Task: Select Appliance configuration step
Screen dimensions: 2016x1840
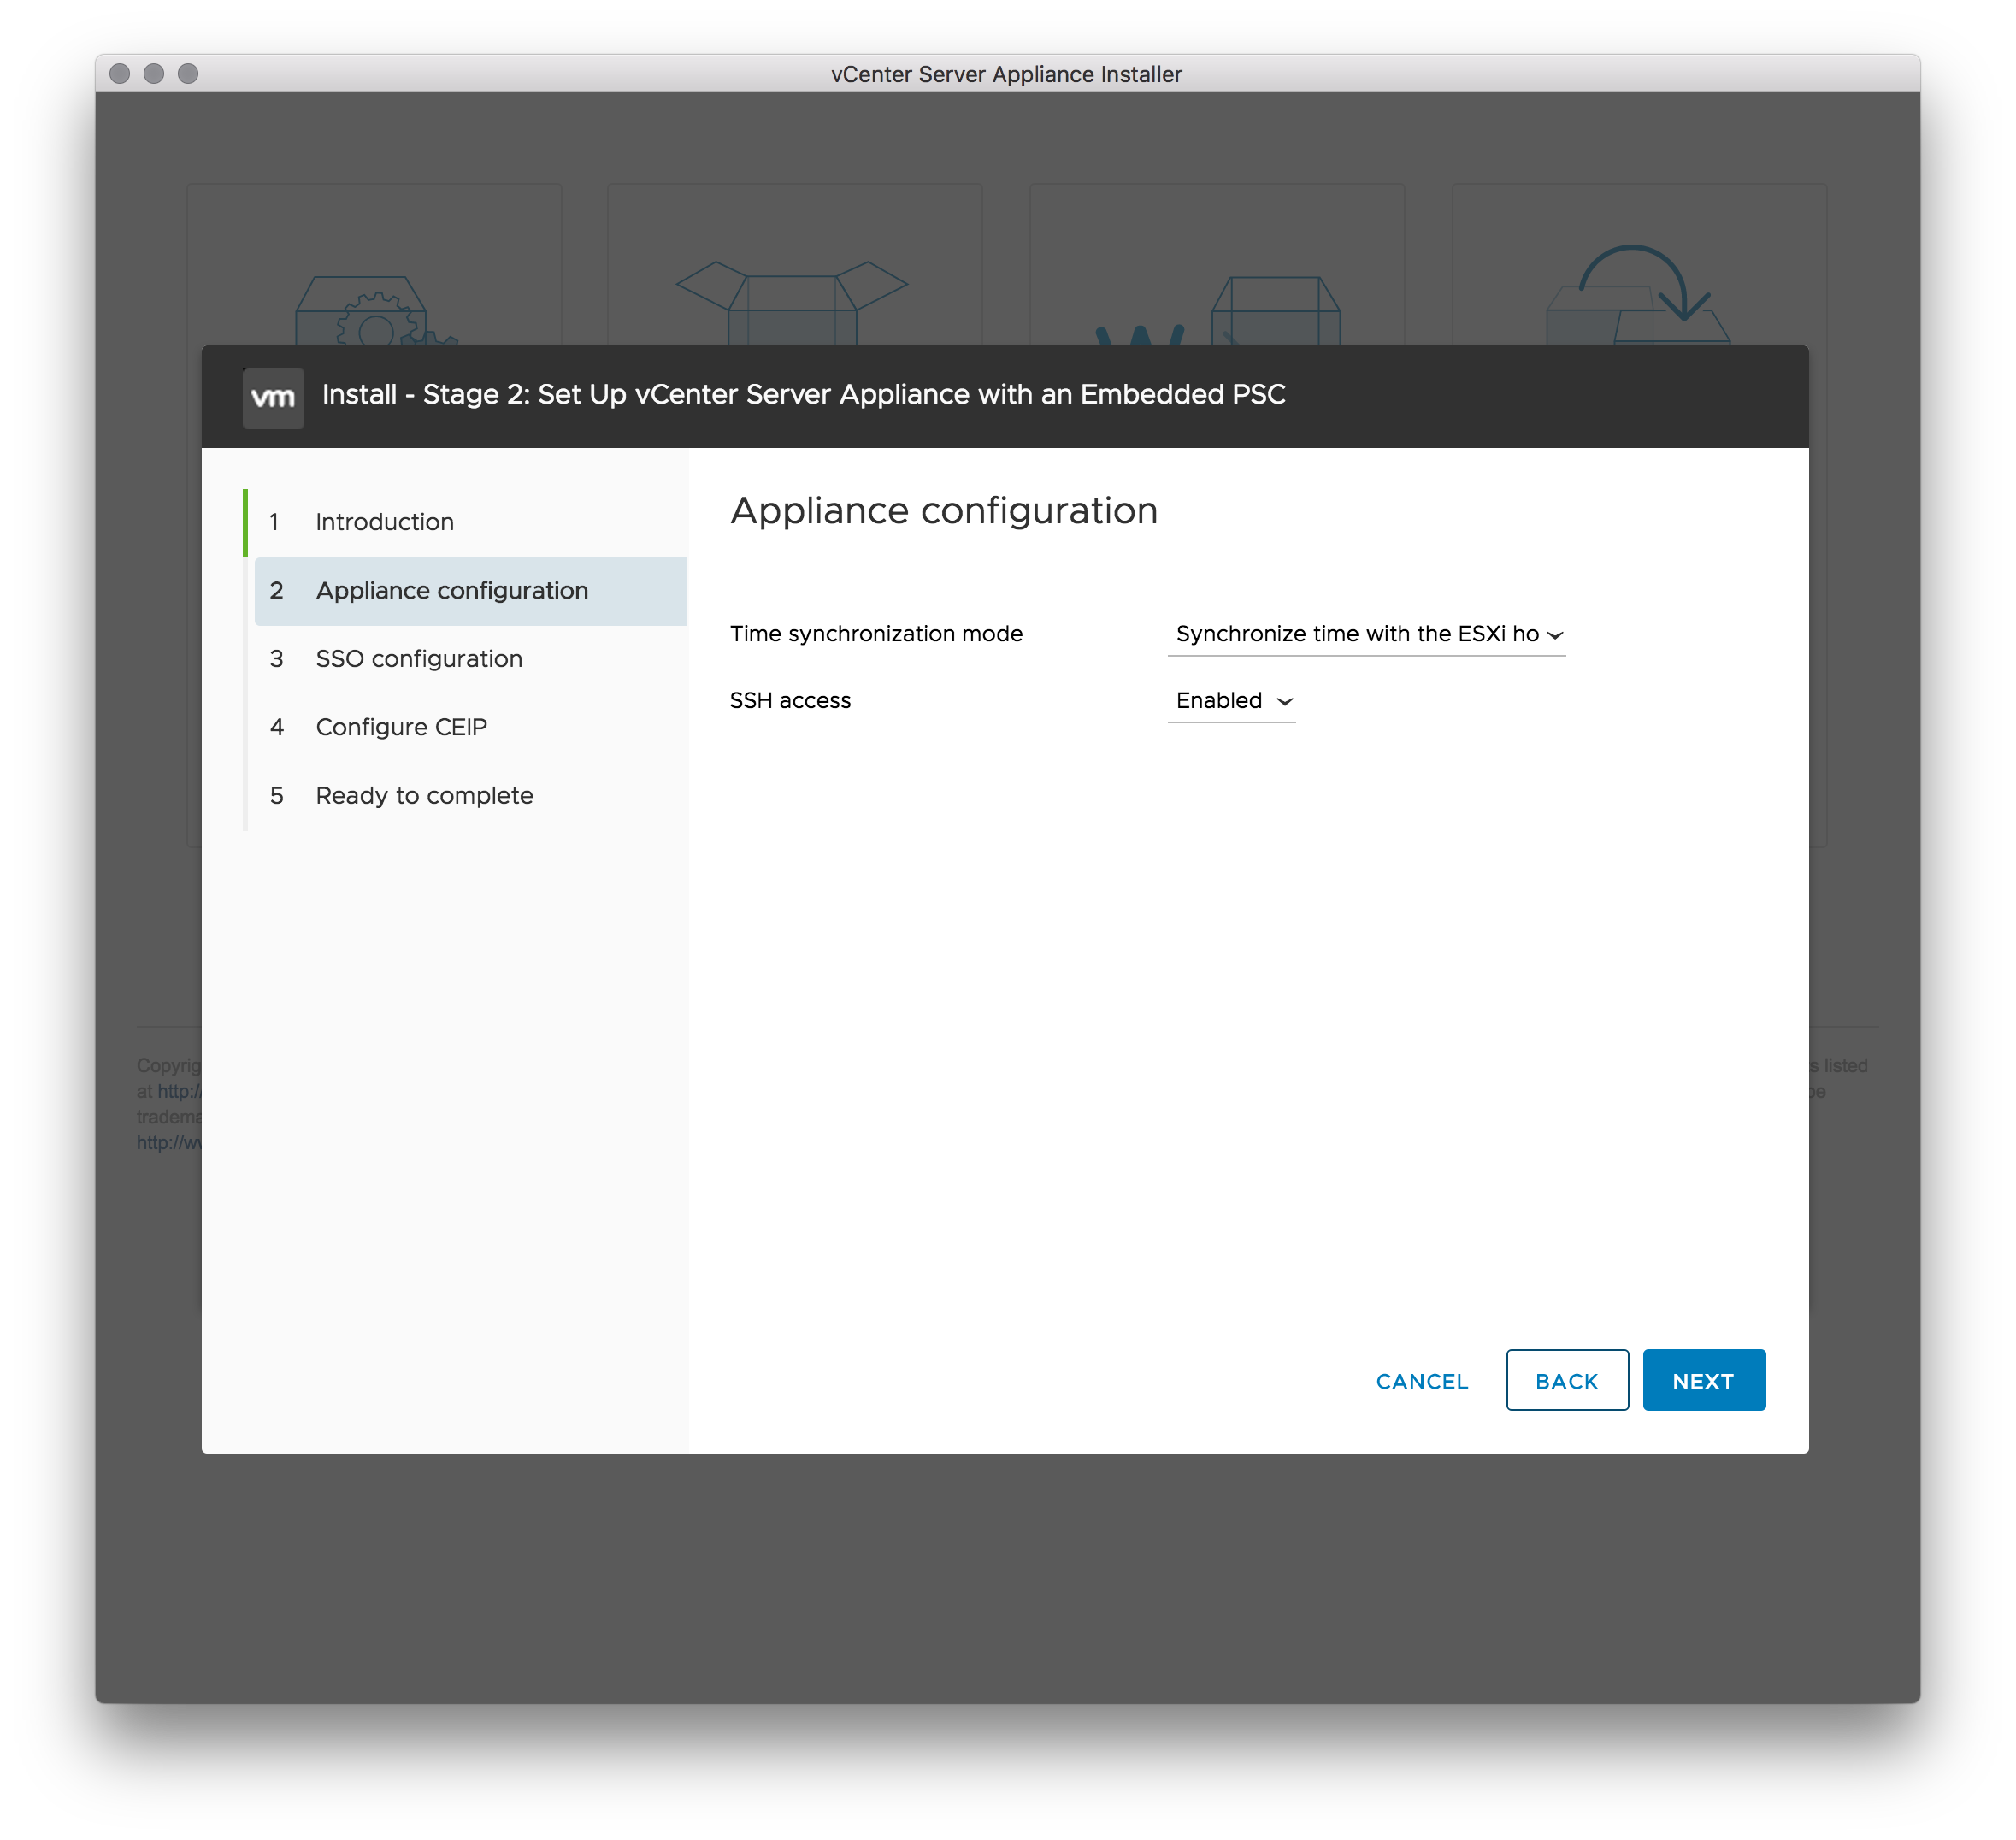Action: (x=470, y=591)
